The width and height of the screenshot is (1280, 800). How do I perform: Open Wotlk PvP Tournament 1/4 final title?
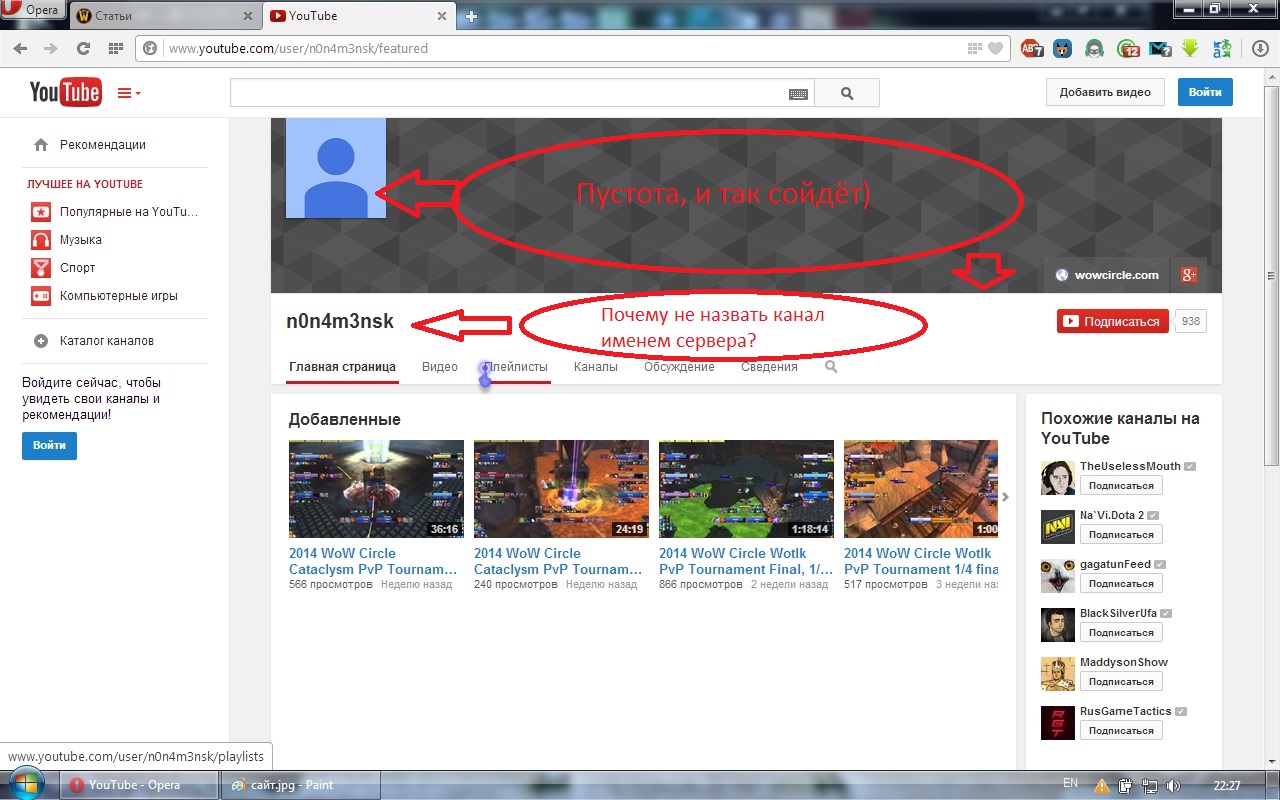921,561
